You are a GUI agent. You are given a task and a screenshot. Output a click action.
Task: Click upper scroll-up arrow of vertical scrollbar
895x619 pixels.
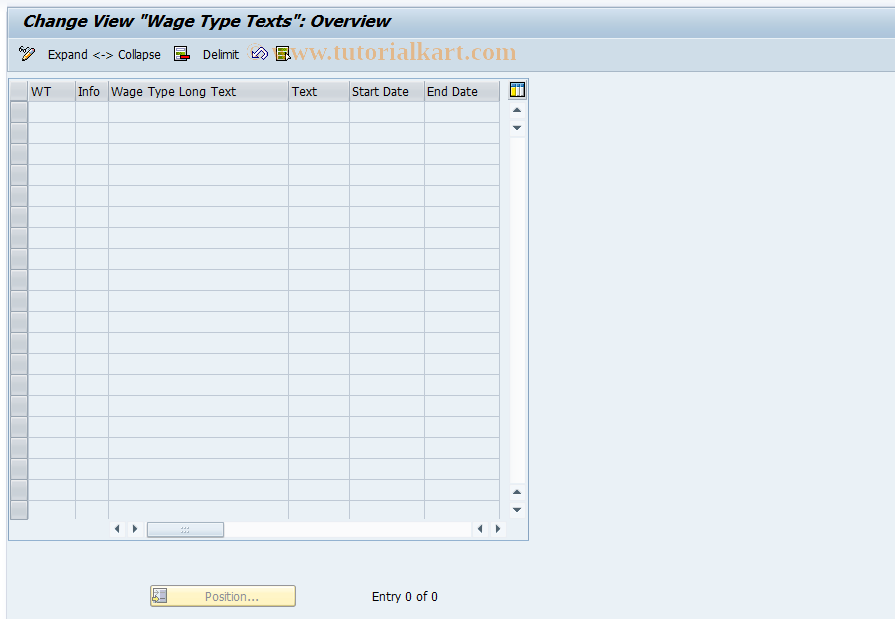(x=517, y=110)
